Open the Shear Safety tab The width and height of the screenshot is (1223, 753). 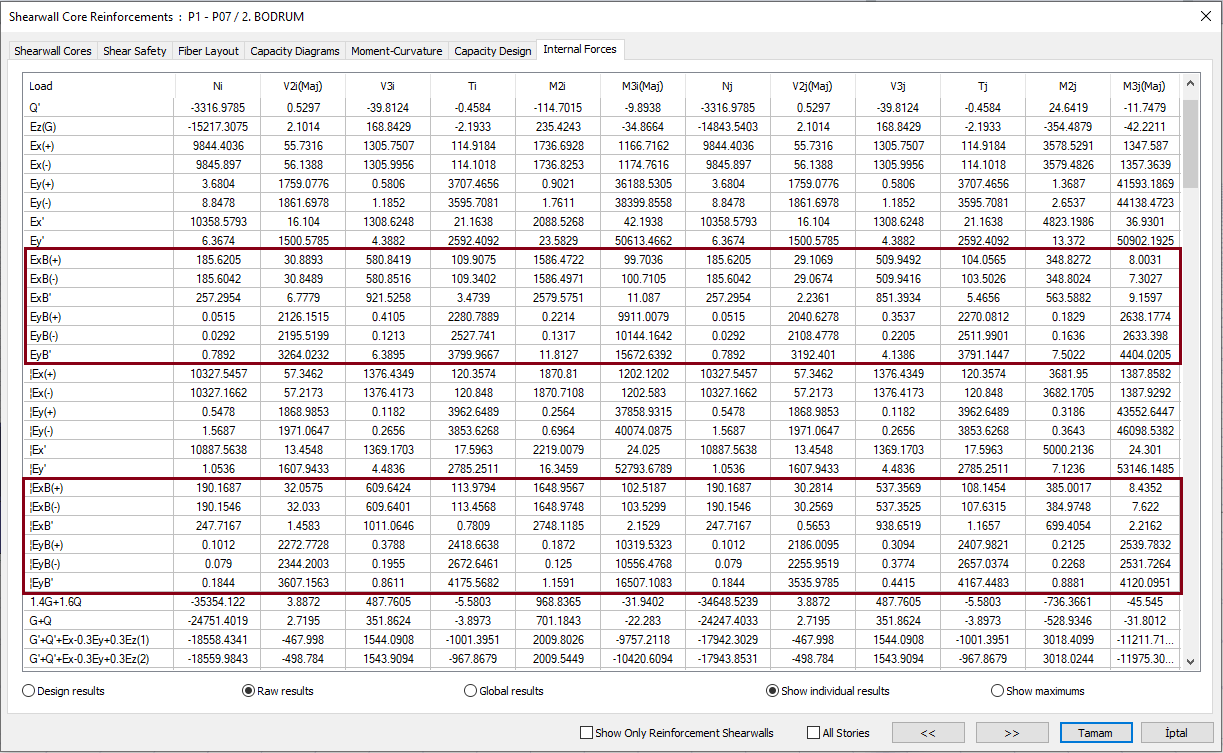tap(135, 51)
